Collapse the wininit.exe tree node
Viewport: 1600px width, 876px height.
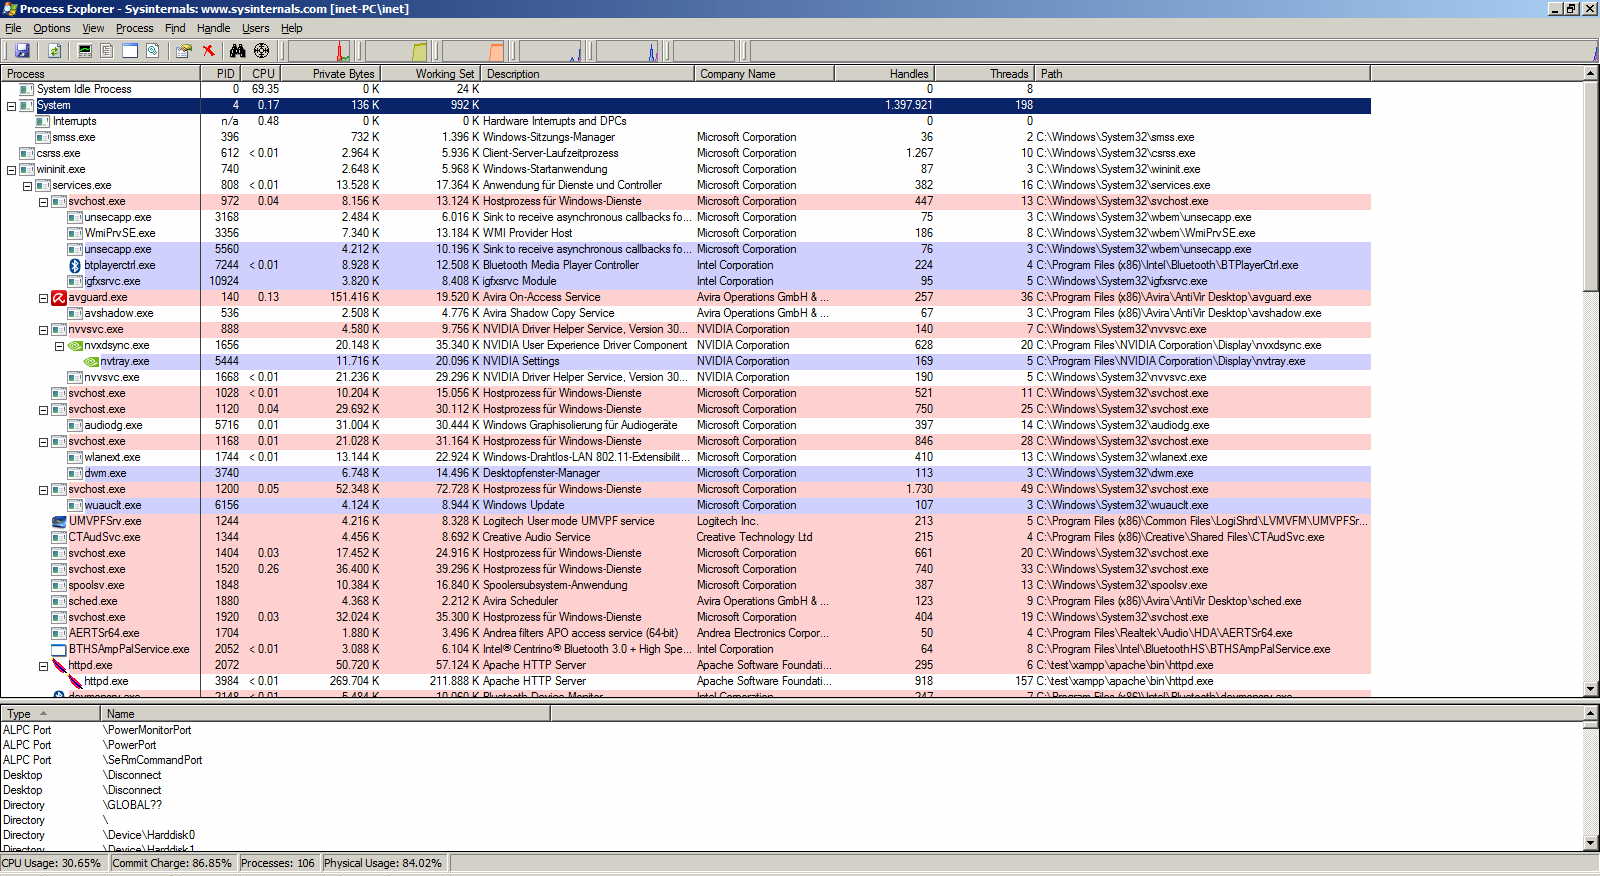[11, 169]
